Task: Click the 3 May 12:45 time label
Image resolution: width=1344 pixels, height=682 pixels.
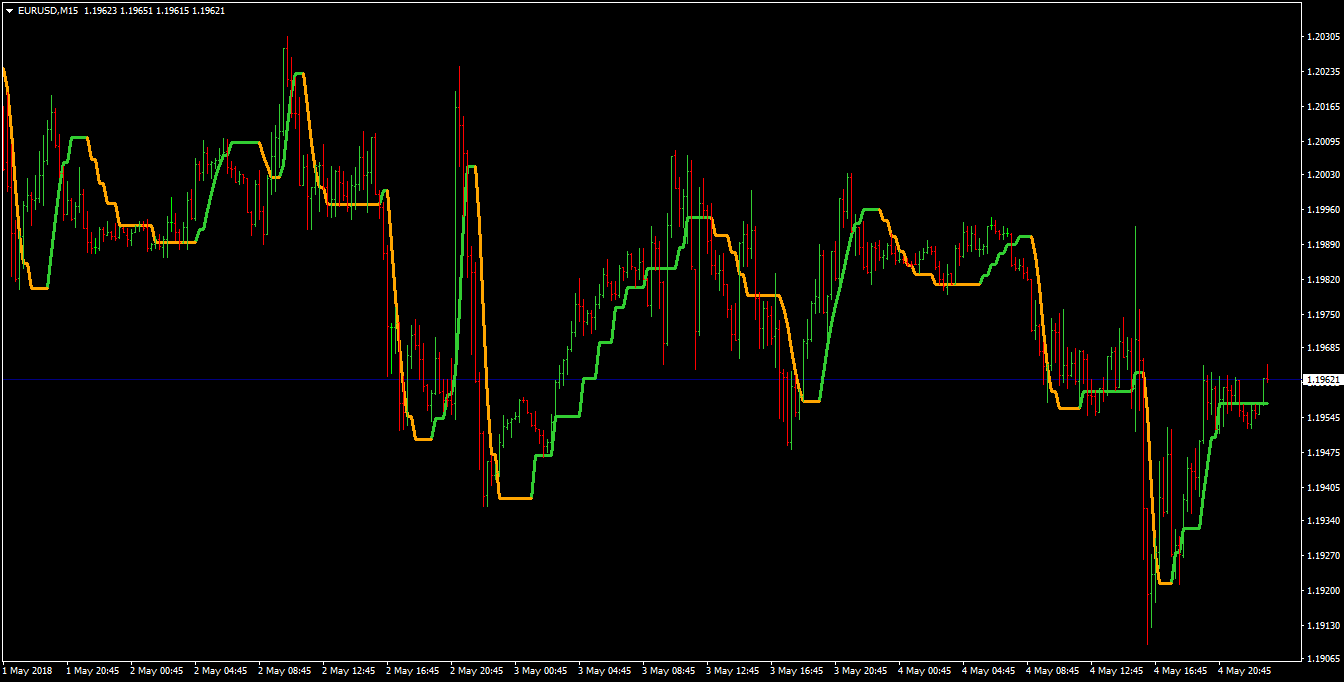Action: 733,671
